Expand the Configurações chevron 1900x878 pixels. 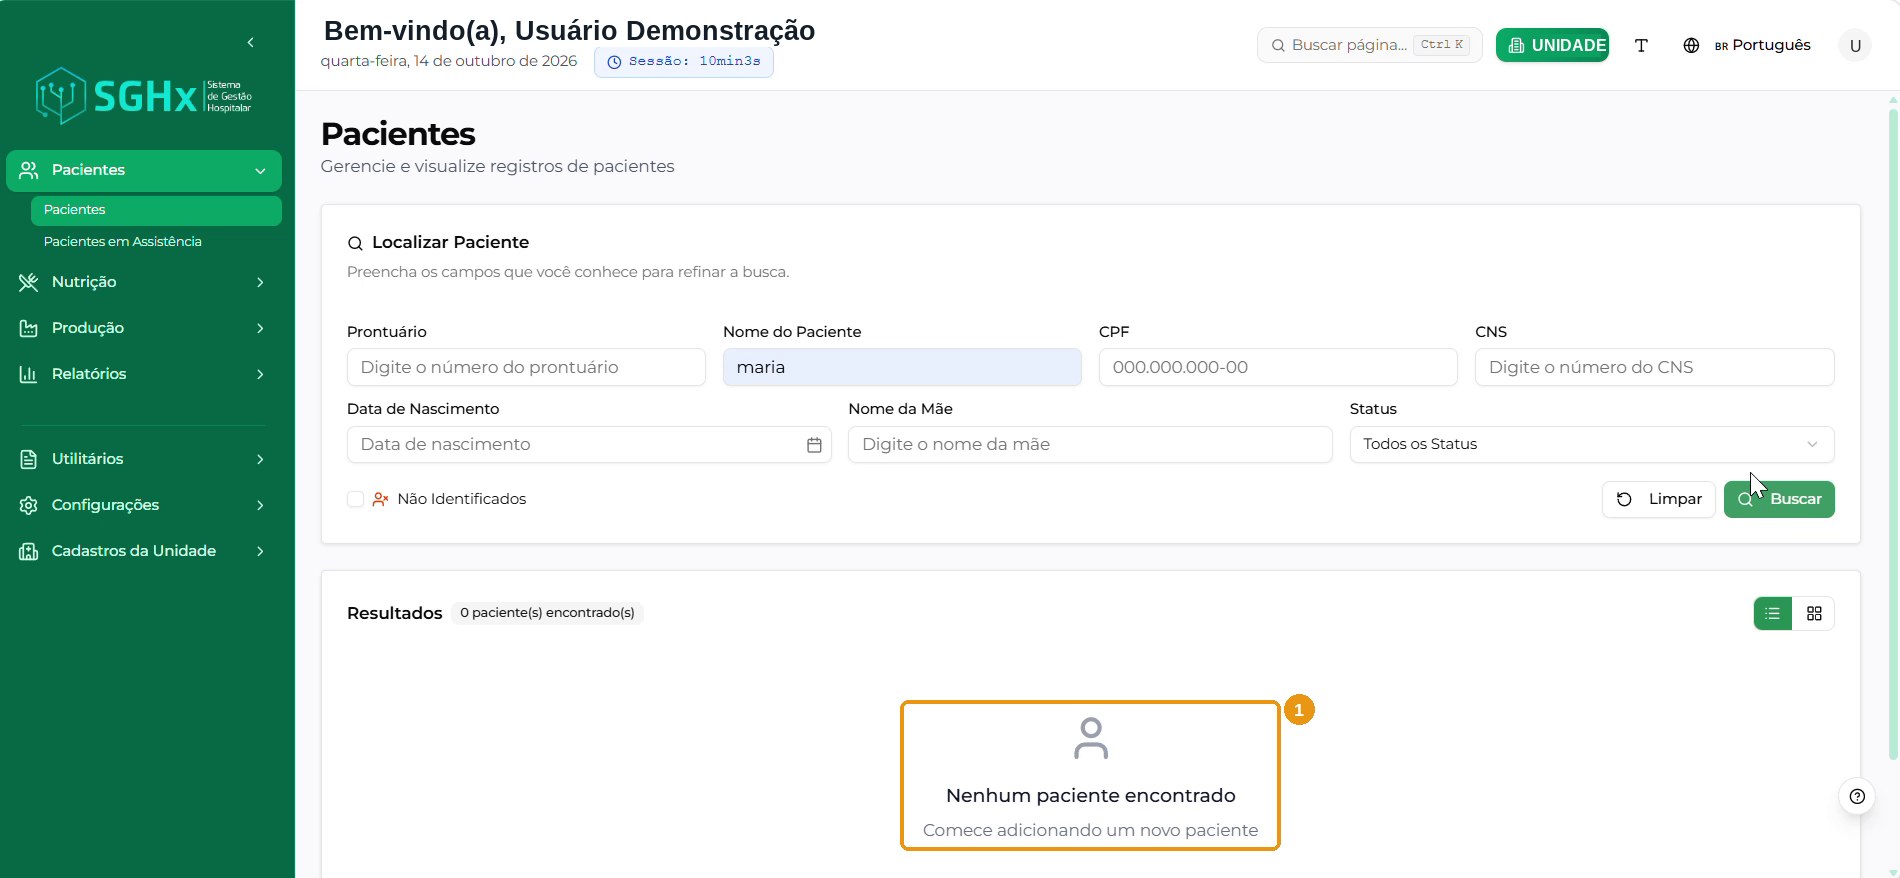coord(260,505)
